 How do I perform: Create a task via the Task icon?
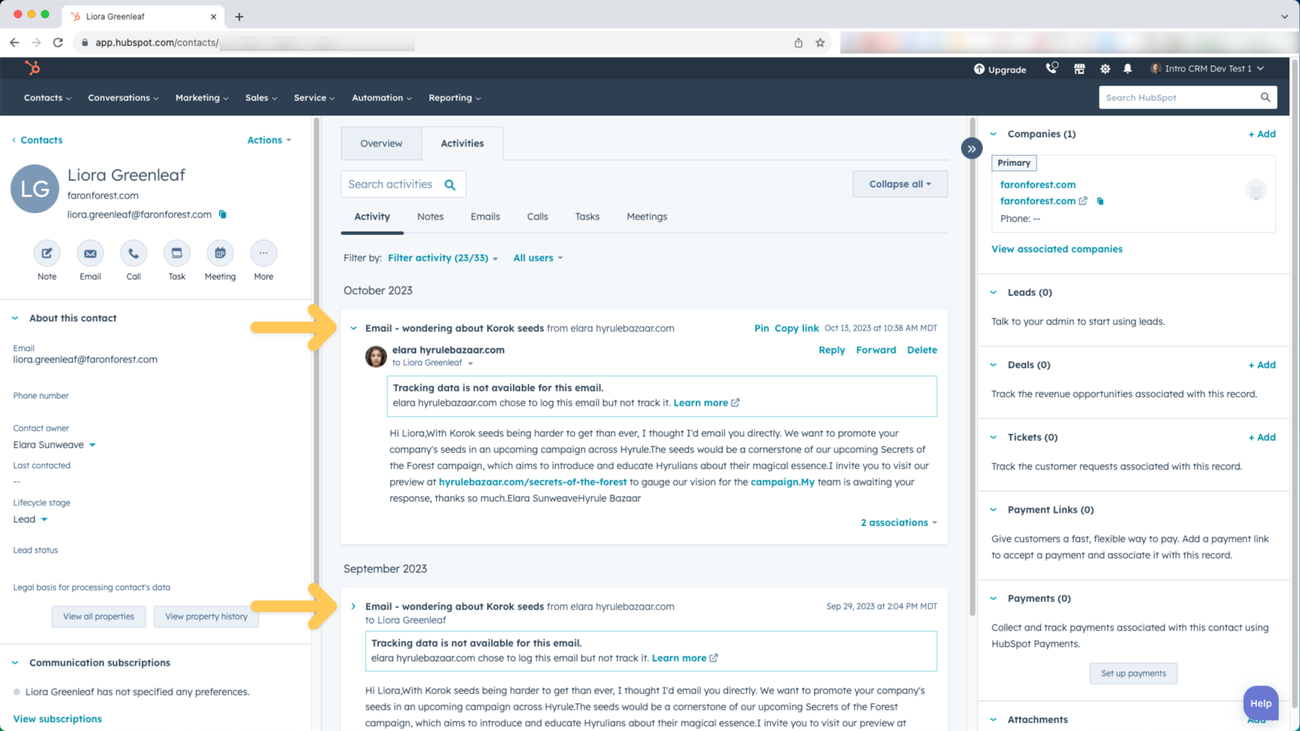tap(176, 253)
